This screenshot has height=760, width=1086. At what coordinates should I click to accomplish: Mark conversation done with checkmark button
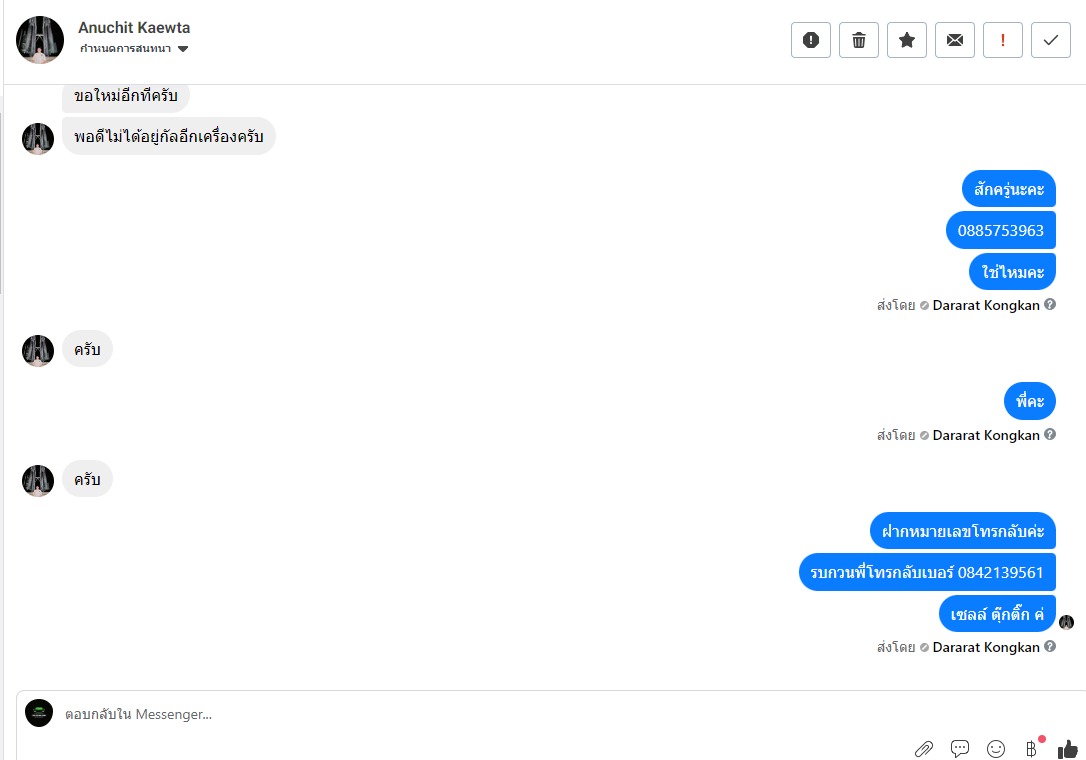click(x=1051, y=40)
